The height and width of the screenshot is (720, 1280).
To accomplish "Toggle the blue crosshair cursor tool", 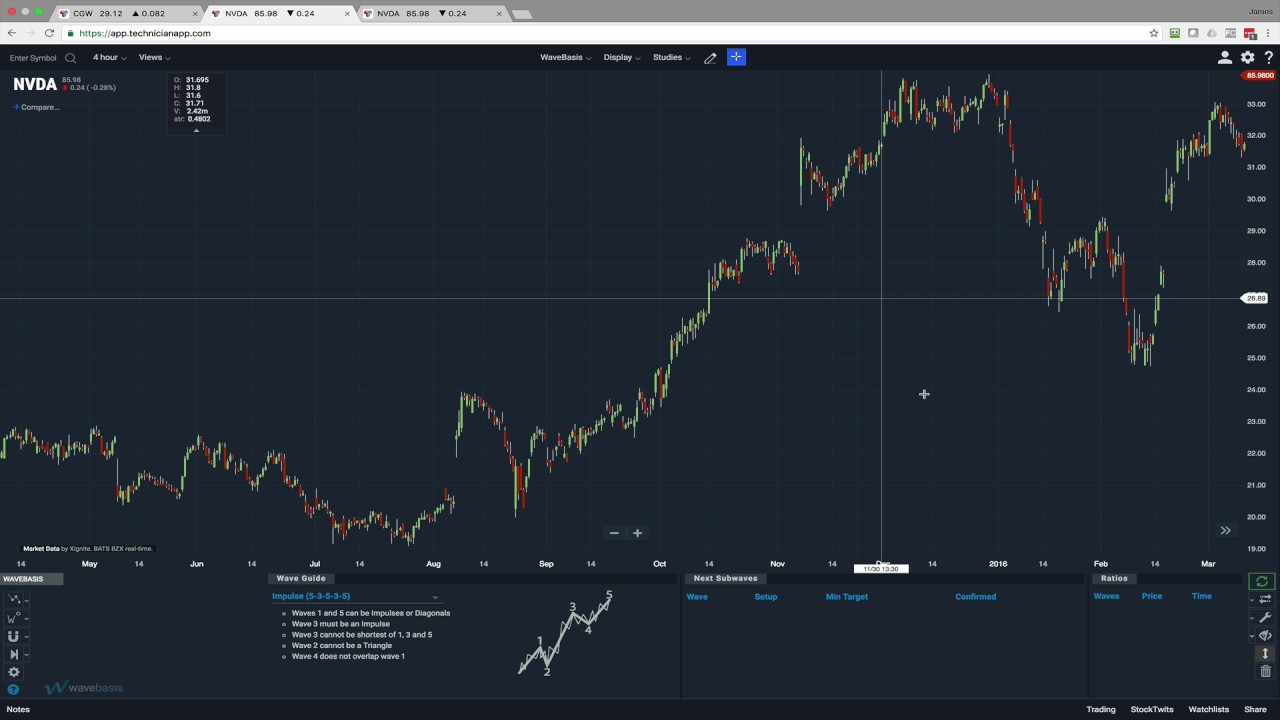I will (736, 57).
